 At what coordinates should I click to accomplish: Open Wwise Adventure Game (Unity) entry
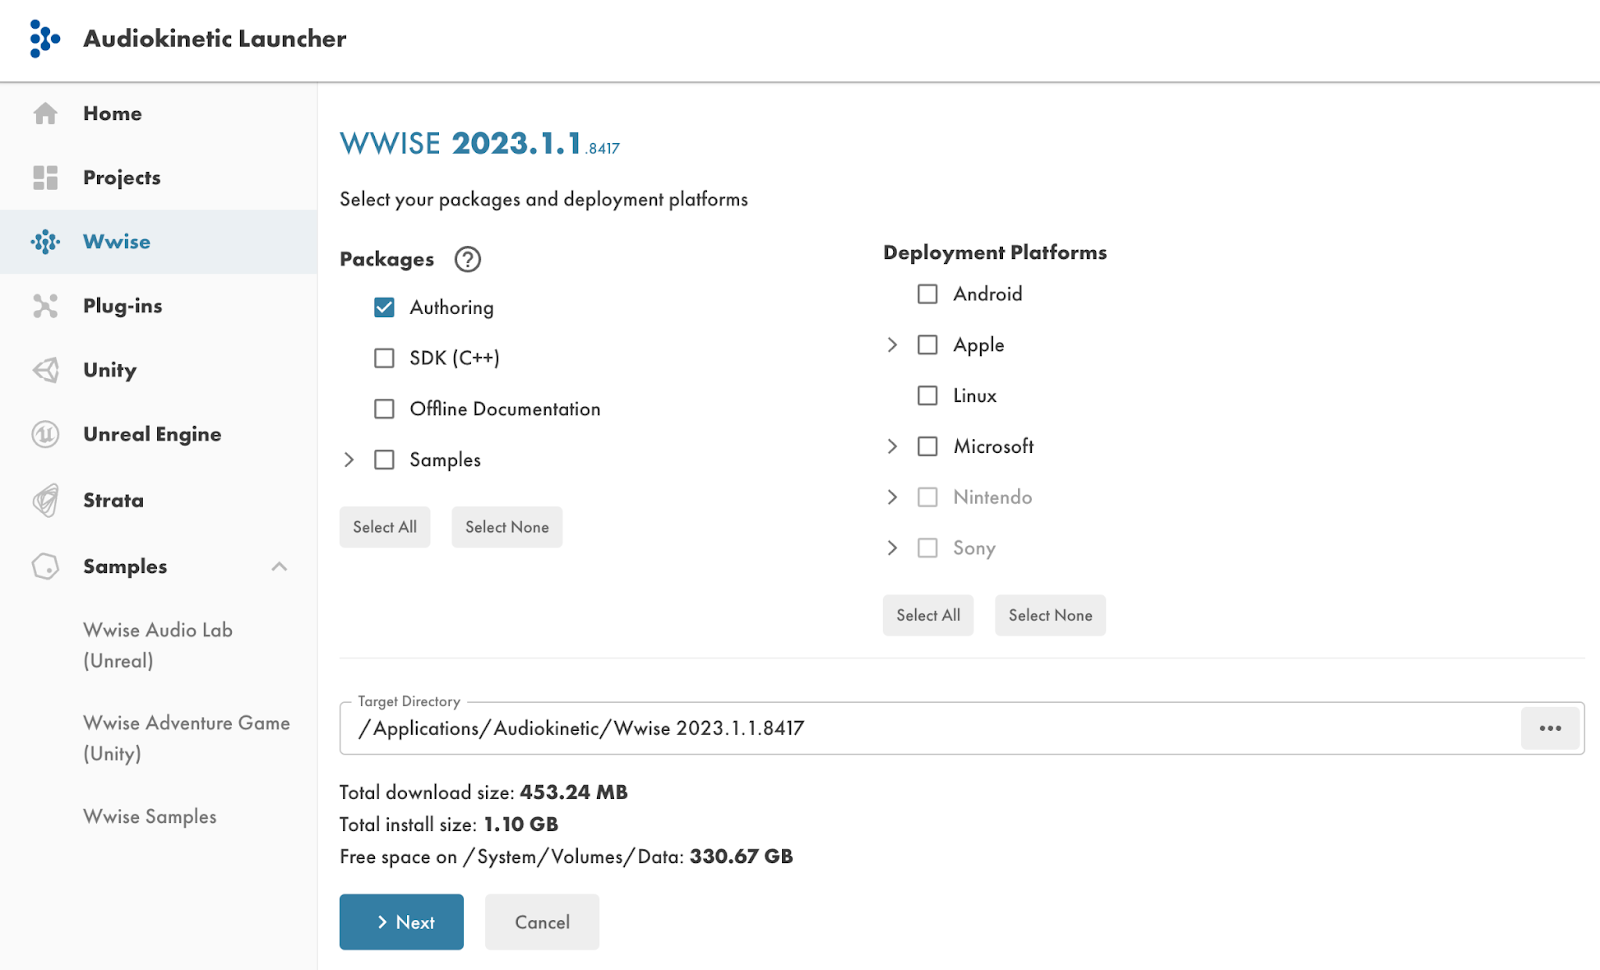186,738
